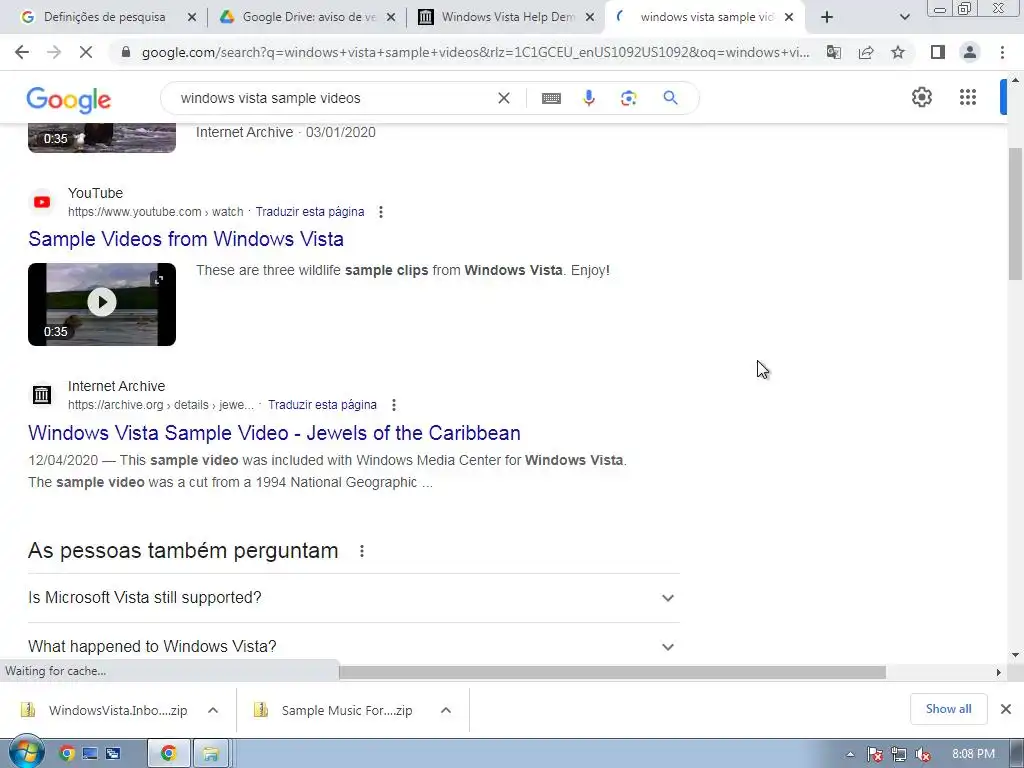Stop loading the page
The height and width of the screenshot is (768, 1024).
[x=86, y=52]
